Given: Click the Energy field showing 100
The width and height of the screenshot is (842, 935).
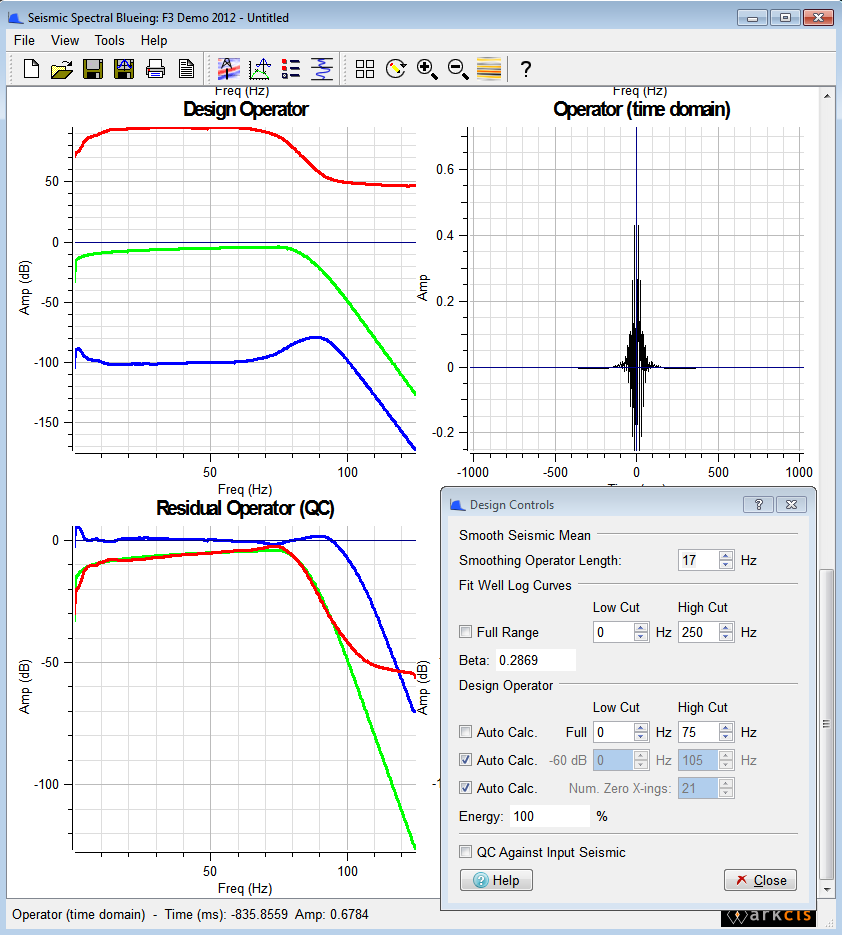Looking at the screenshot, I should 550,816.
